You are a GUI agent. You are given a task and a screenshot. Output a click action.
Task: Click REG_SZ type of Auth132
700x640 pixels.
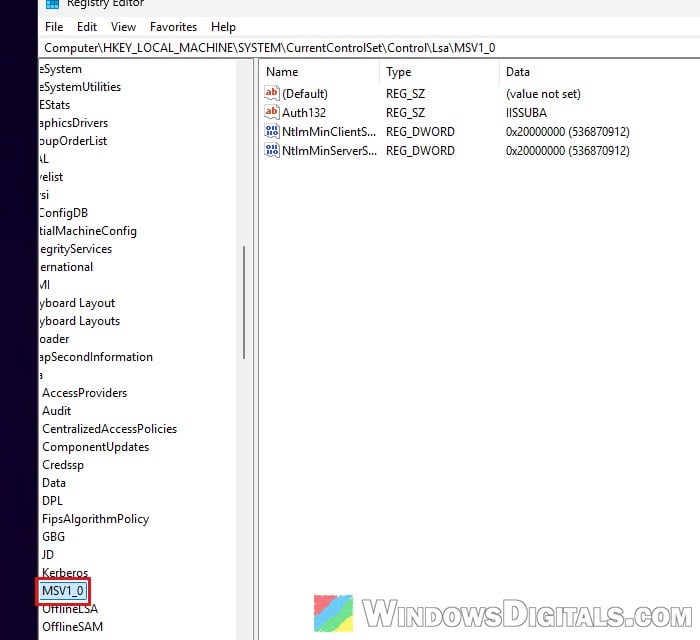coord(405,112)
